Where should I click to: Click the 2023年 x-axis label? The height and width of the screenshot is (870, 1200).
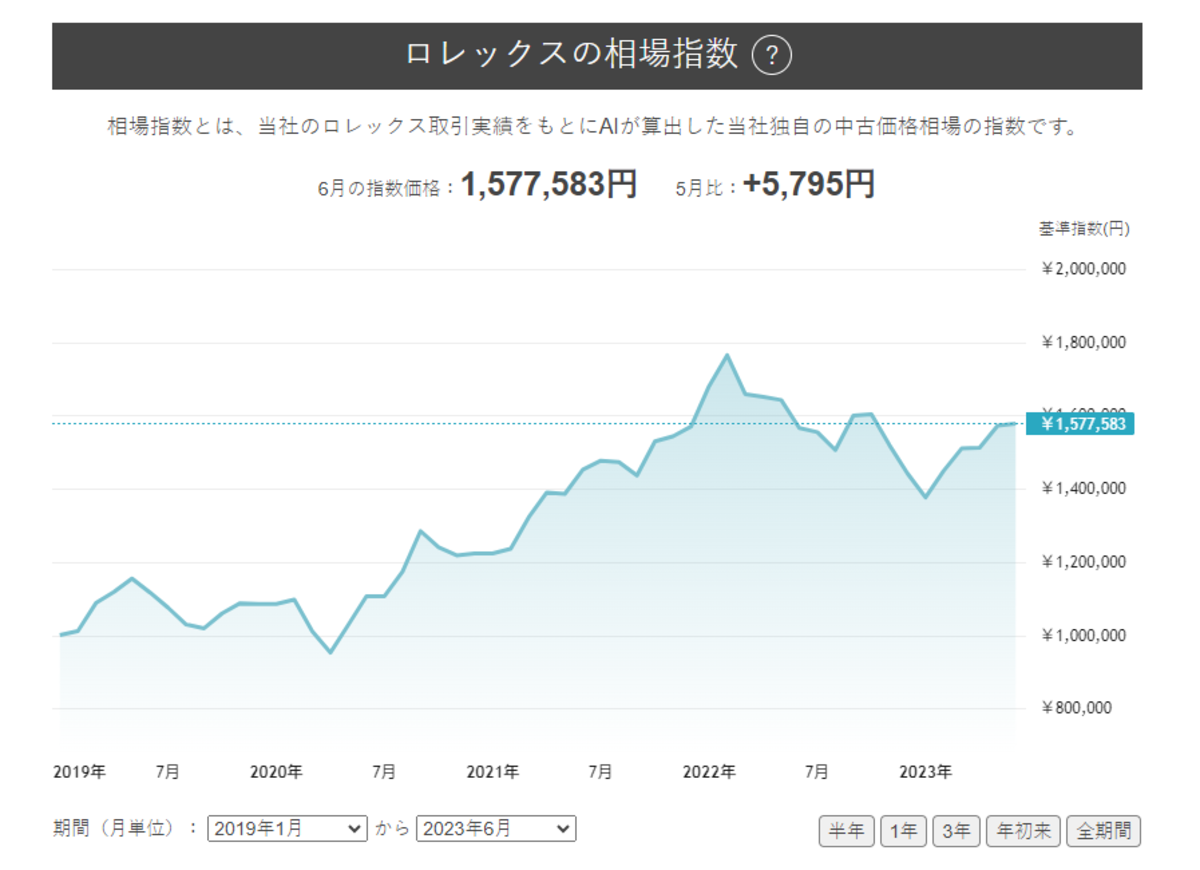(926, 772)
